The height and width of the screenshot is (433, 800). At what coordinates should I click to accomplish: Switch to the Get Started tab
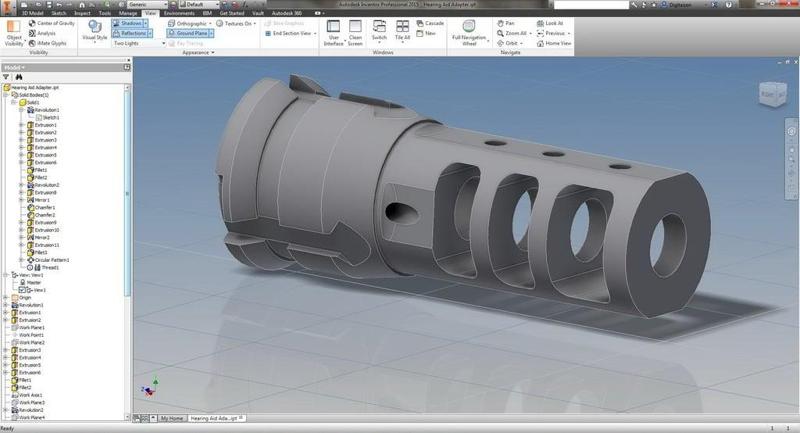pyautogui.click(x=232, y=13)
